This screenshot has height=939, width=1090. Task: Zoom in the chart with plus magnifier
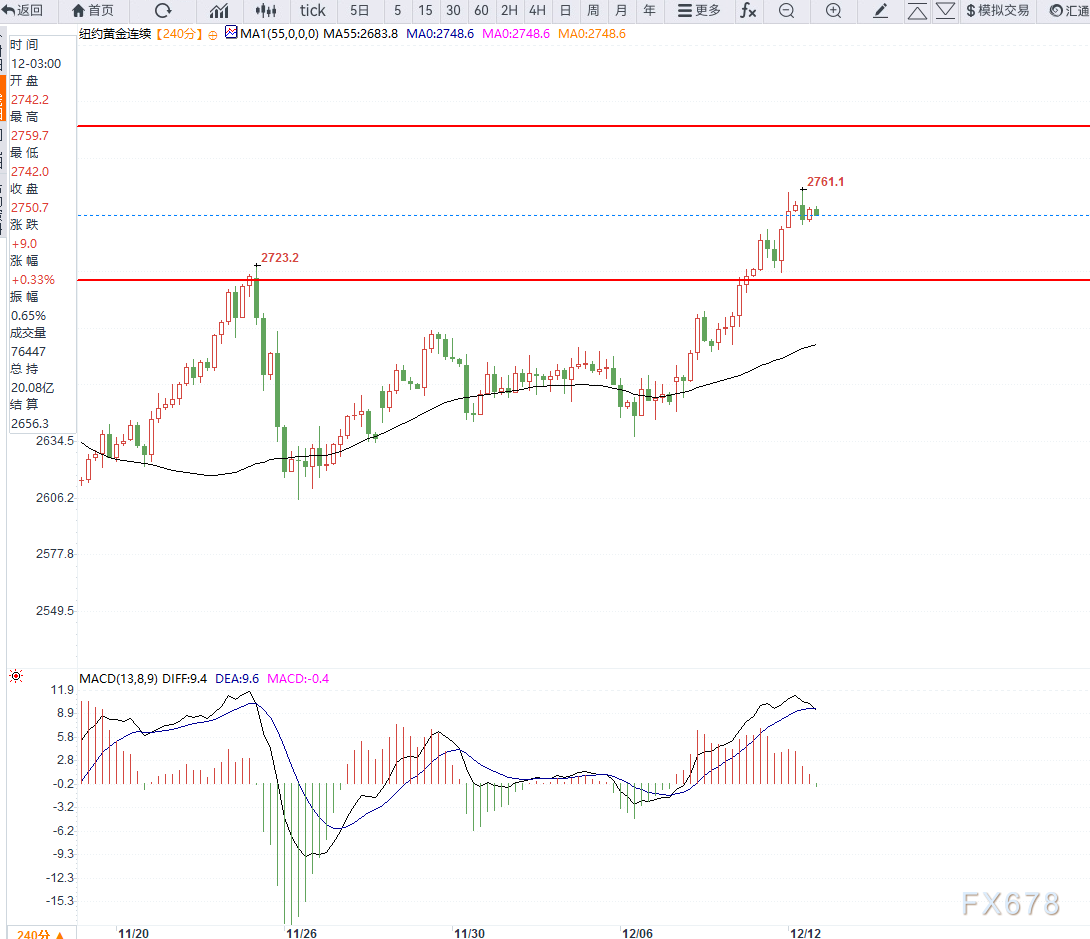pos(833,11)
